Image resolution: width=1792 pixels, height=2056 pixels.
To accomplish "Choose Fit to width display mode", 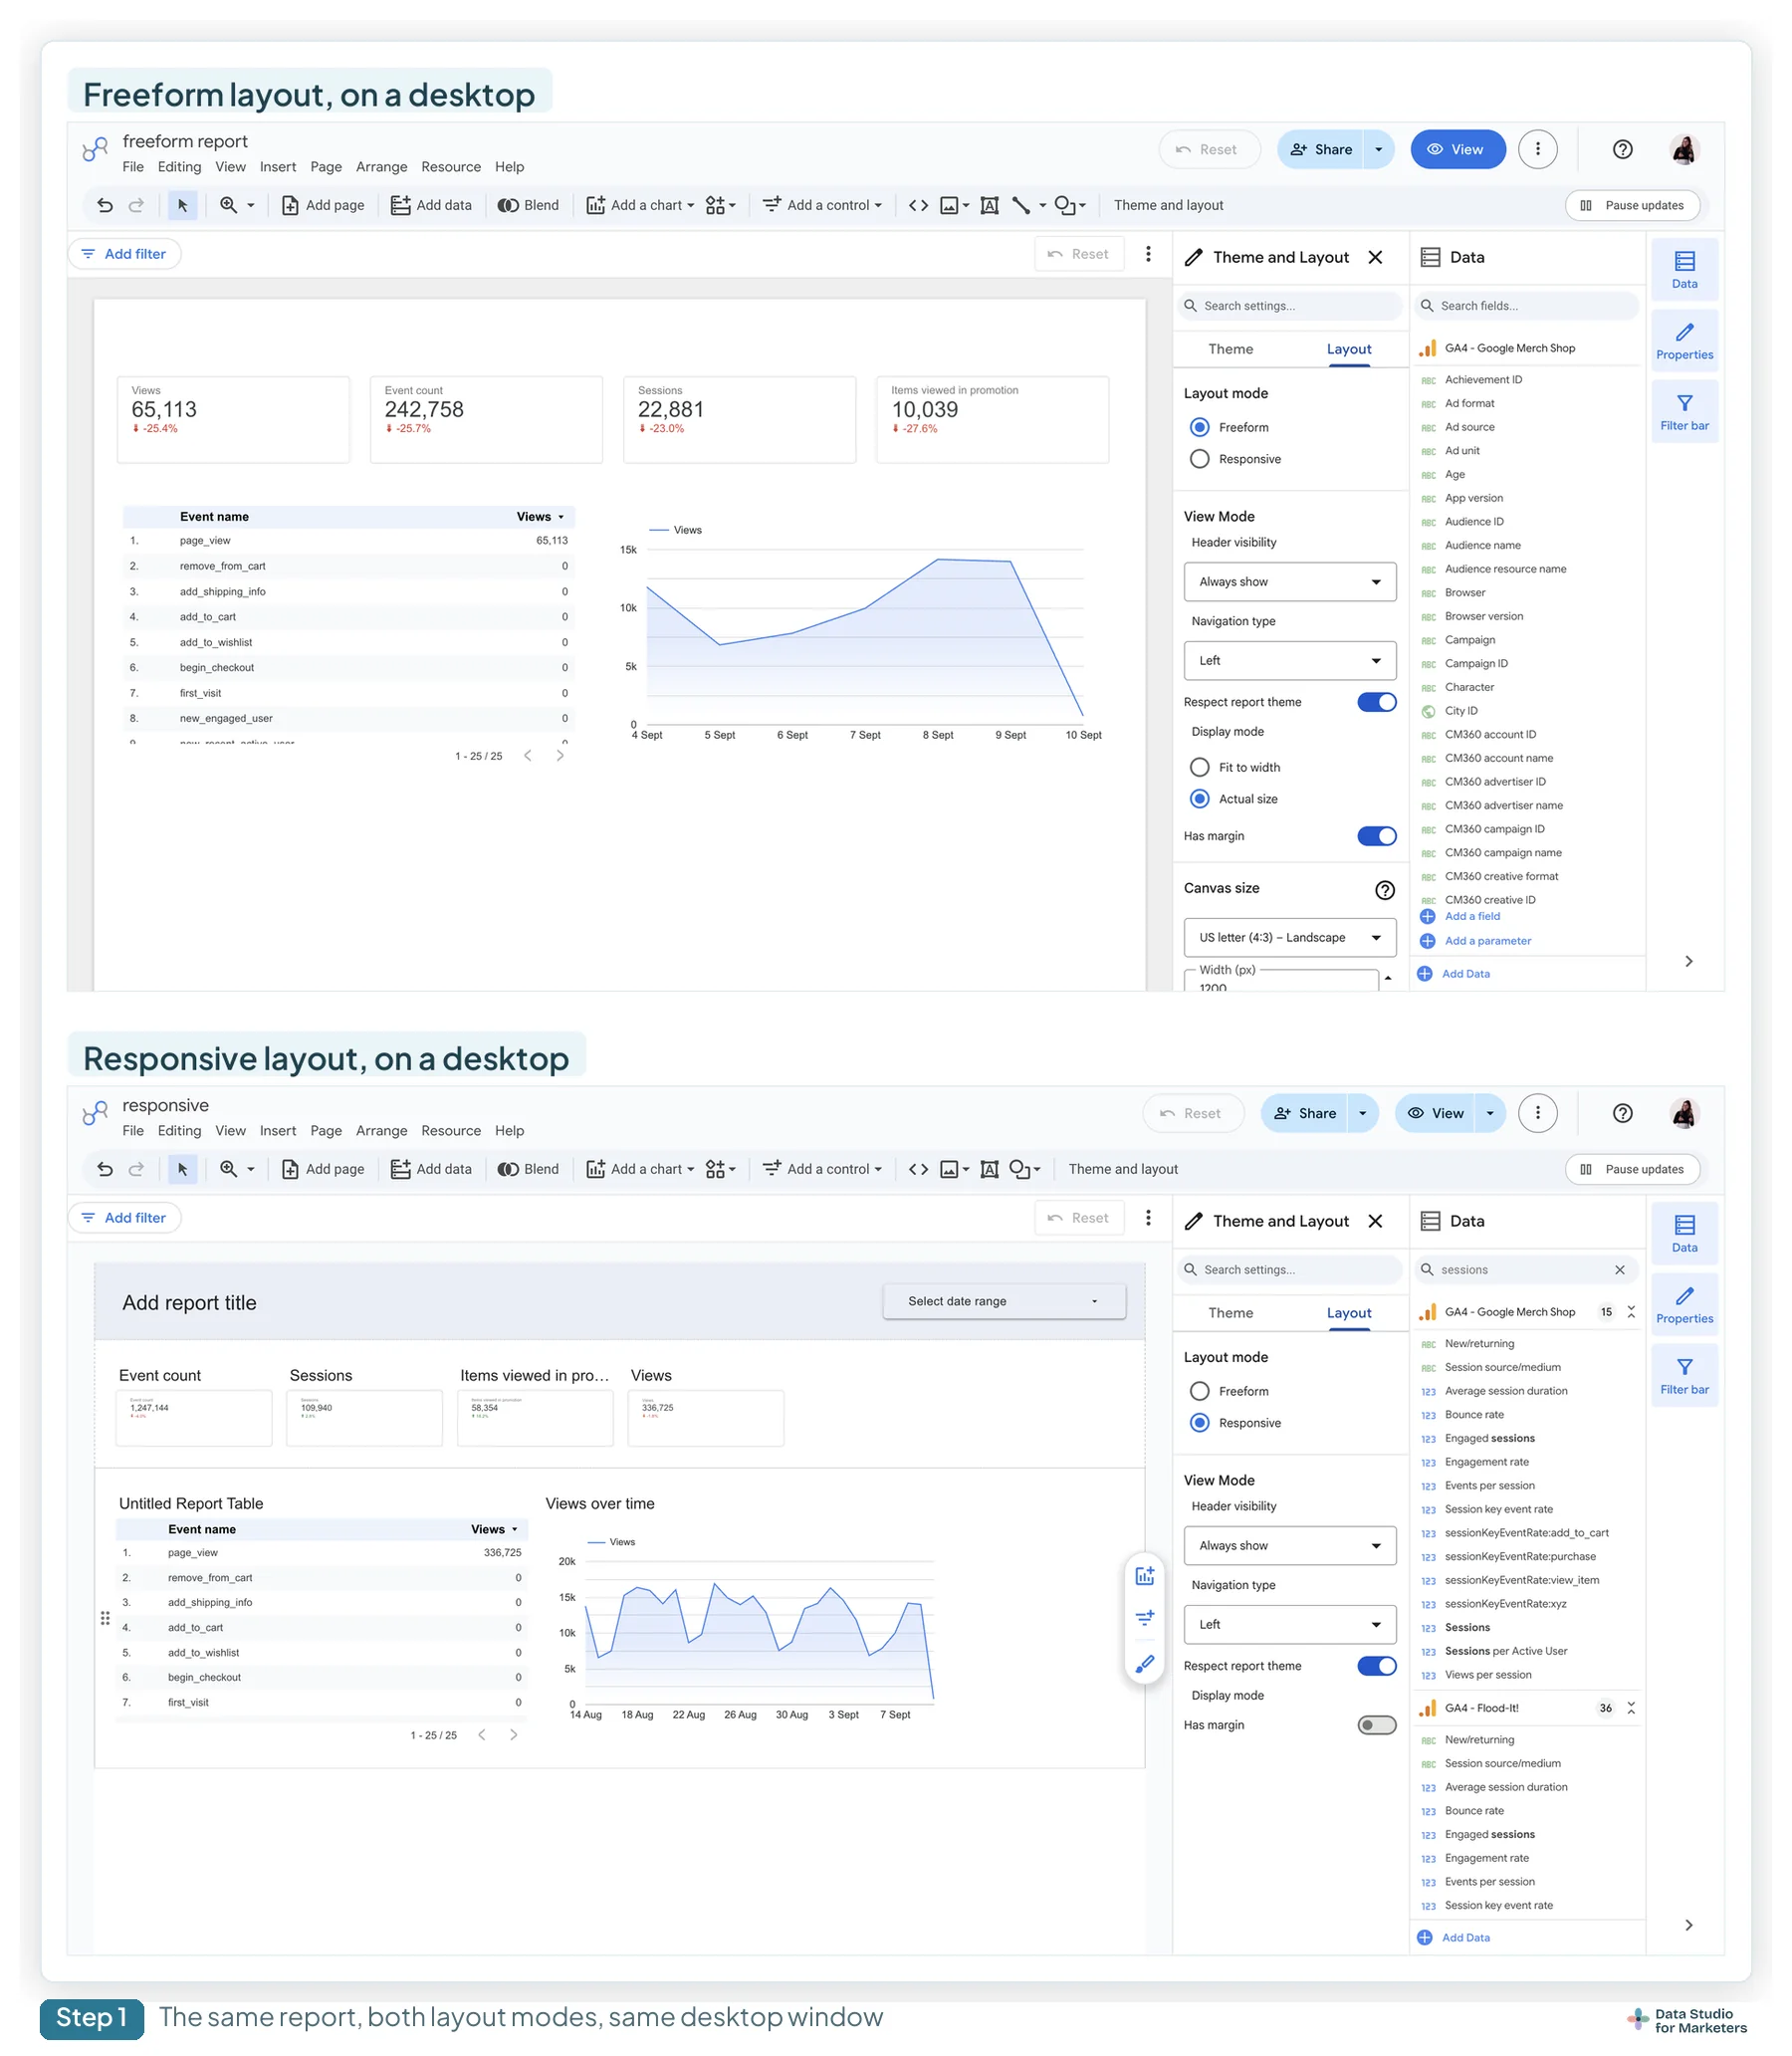I will (x=1200, y=767).
